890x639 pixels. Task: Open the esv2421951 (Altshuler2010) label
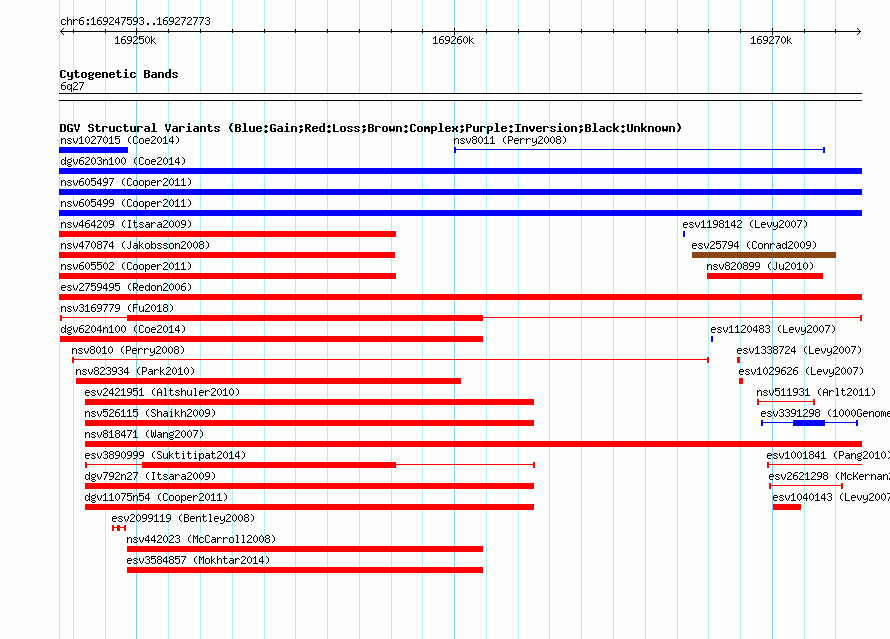pos(162,392)
